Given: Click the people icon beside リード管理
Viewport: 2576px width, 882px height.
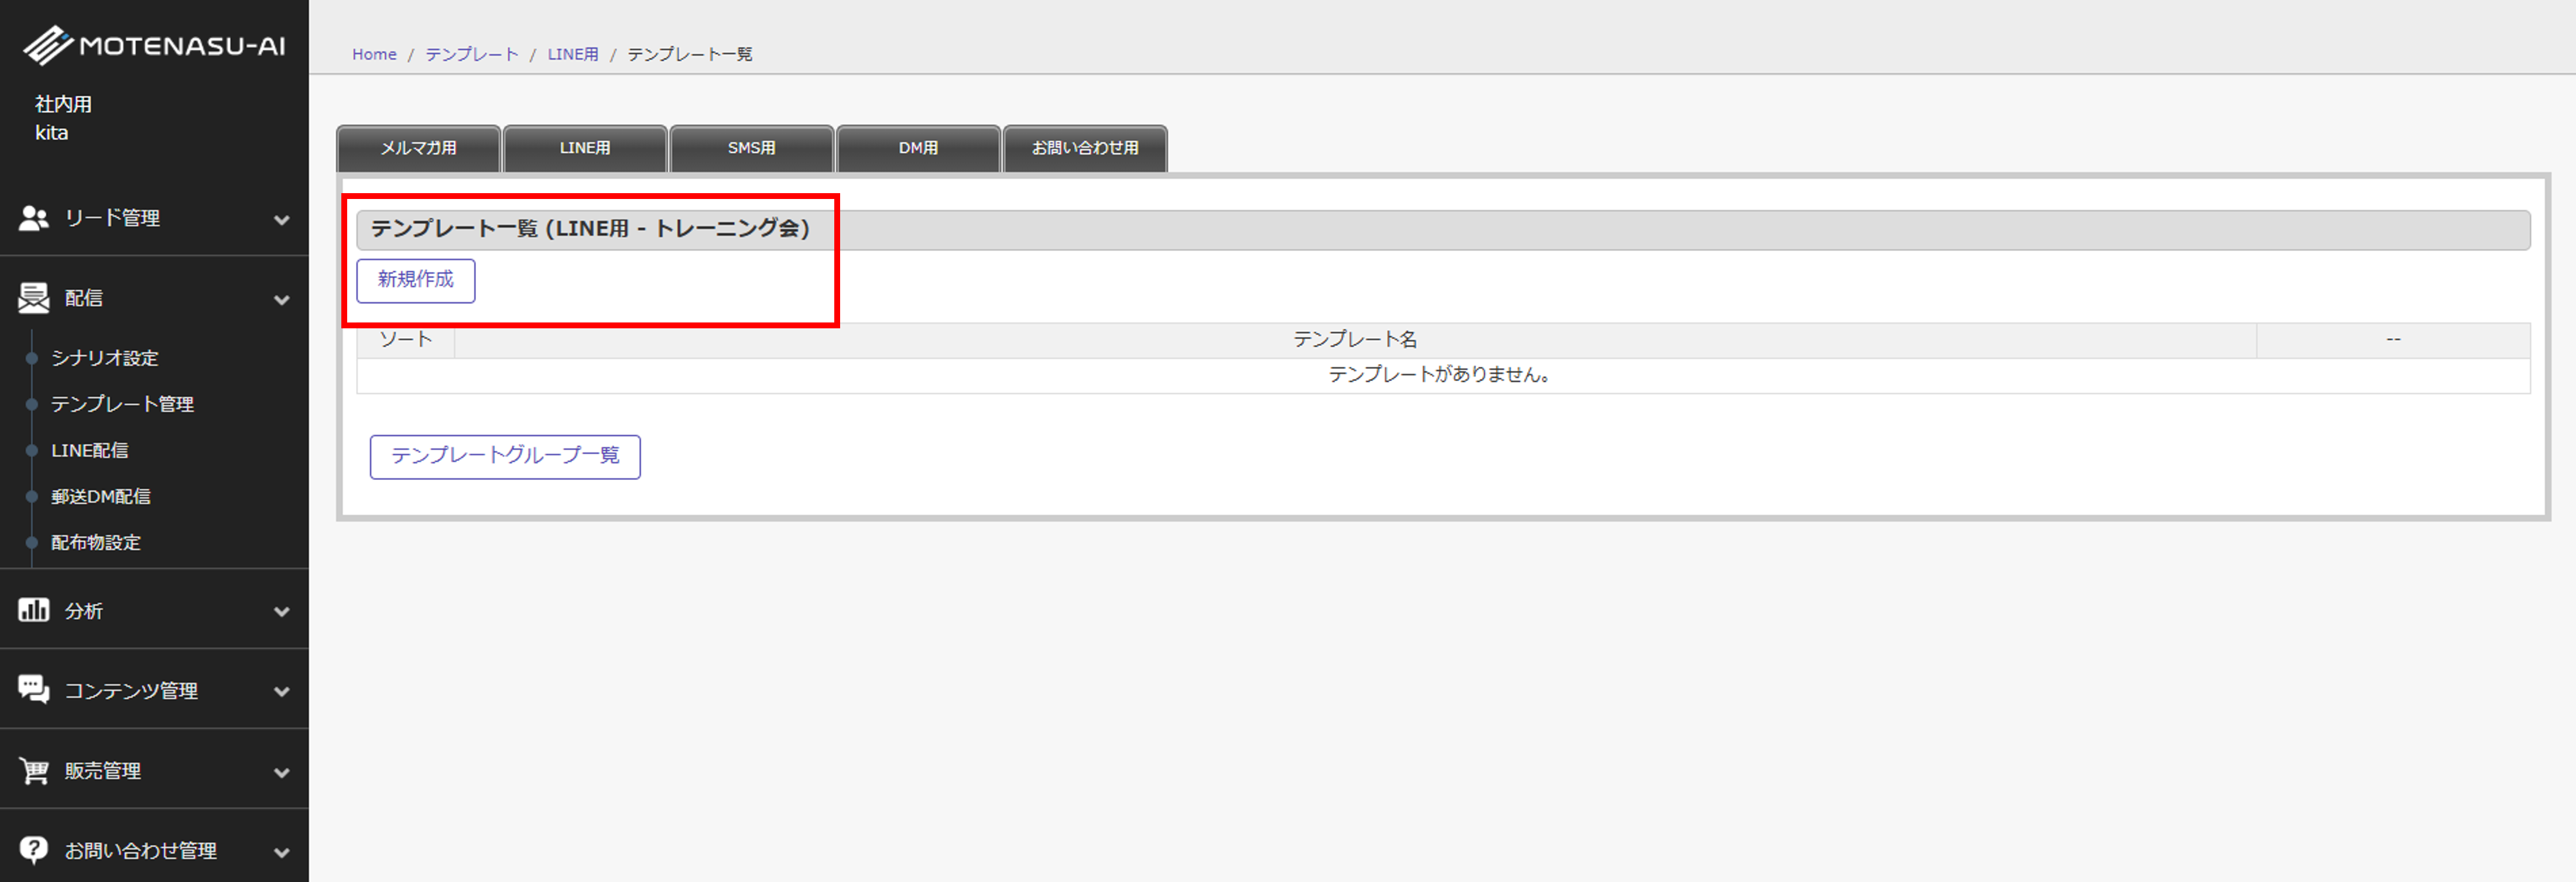Looking at the screenshot, I should pos(33,218).
